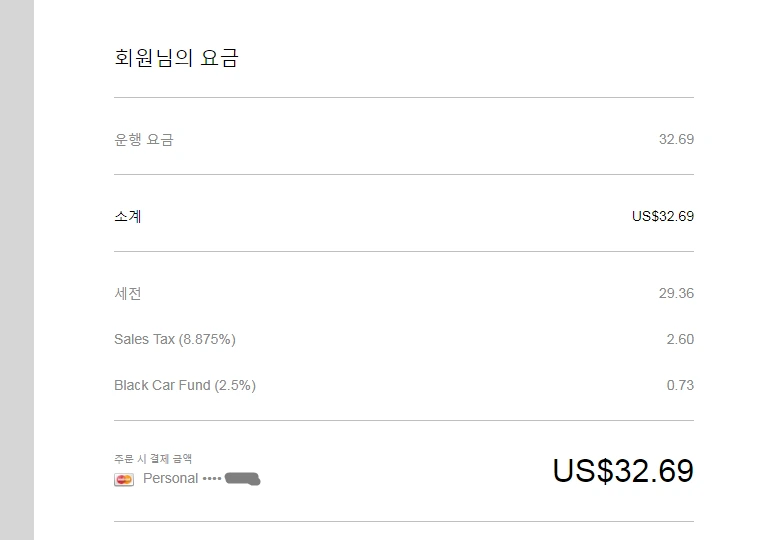Viewport: 773px width, 540px height.
Task: Click the Sales Tax (8.875%) label
Action: coord(175,339)
